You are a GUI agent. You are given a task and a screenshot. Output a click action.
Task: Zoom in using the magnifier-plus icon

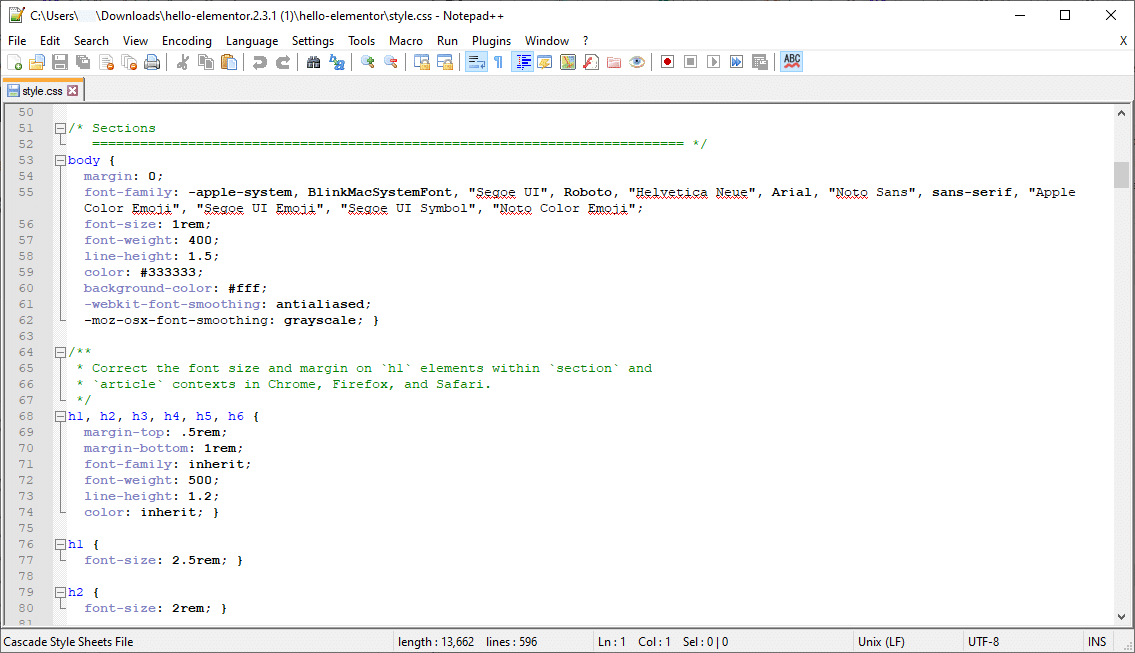pos(367,61)
